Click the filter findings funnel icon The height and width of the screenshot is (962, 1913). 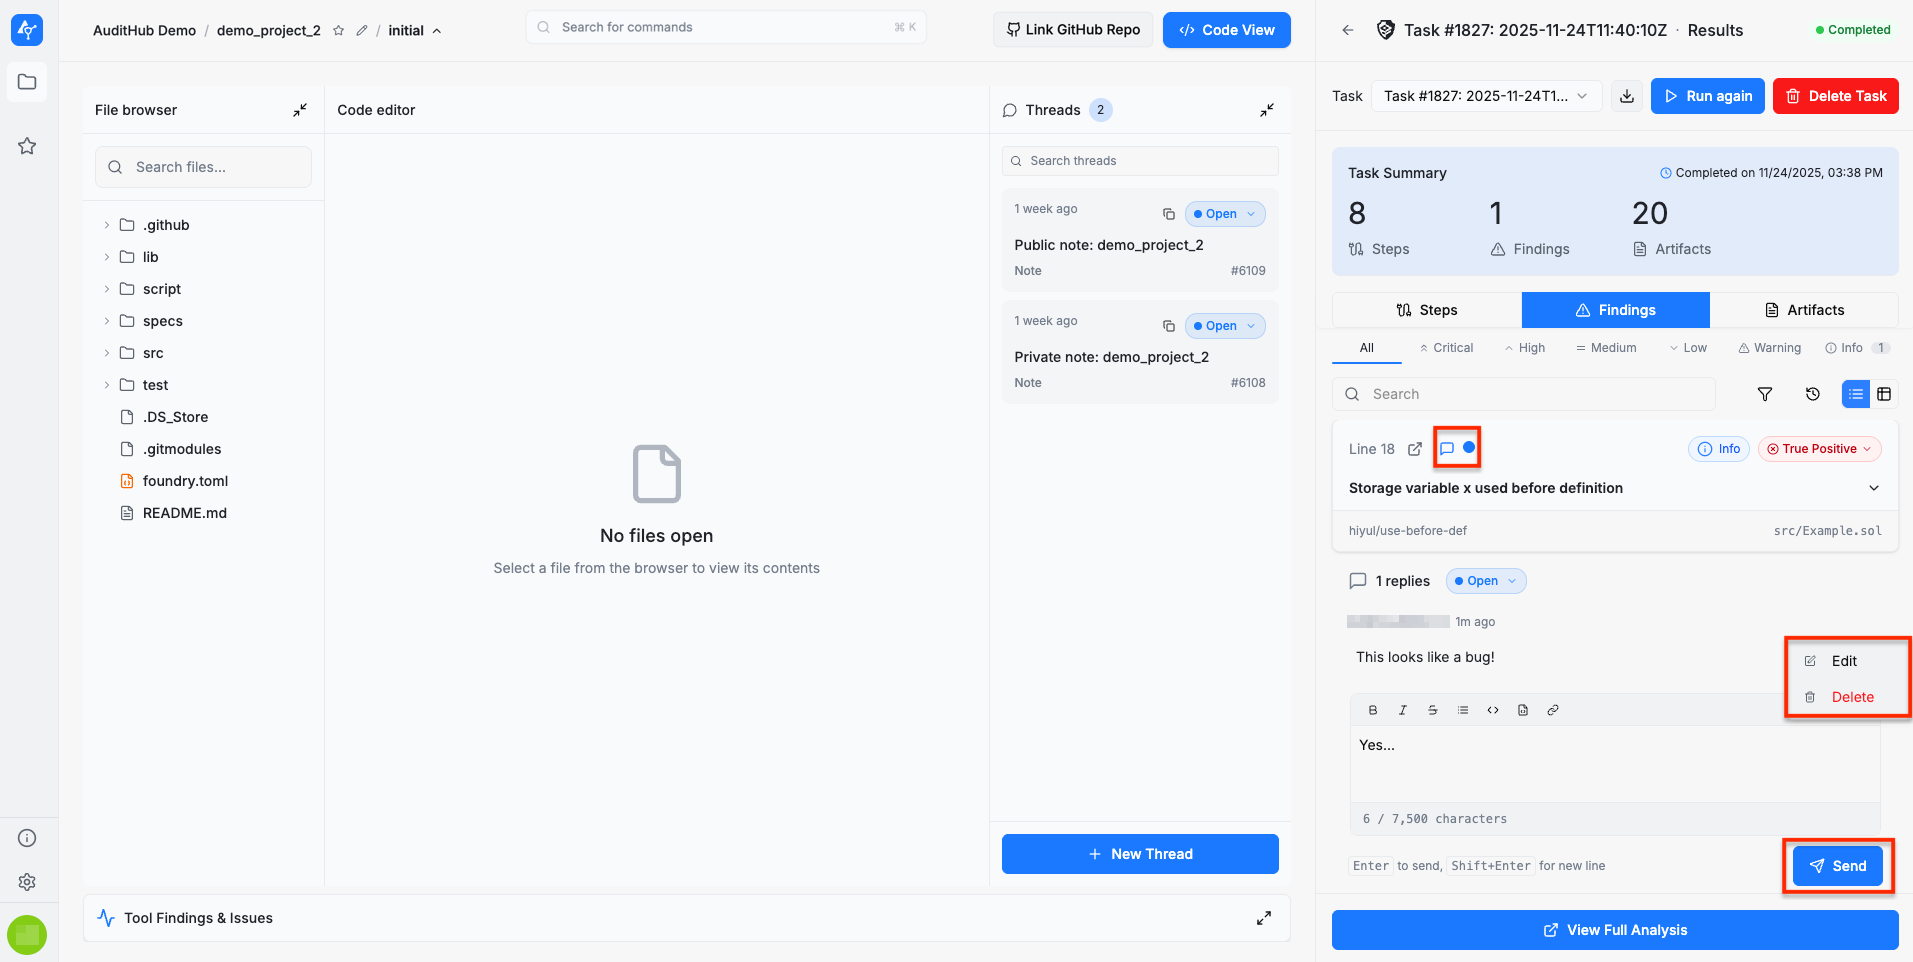tap(1765, 394)
